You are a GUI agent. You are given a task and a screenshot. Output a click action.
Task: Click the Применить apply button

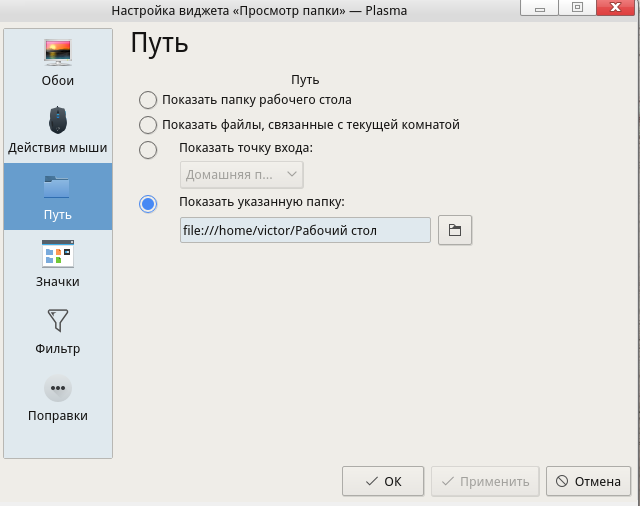pos(485,481)
